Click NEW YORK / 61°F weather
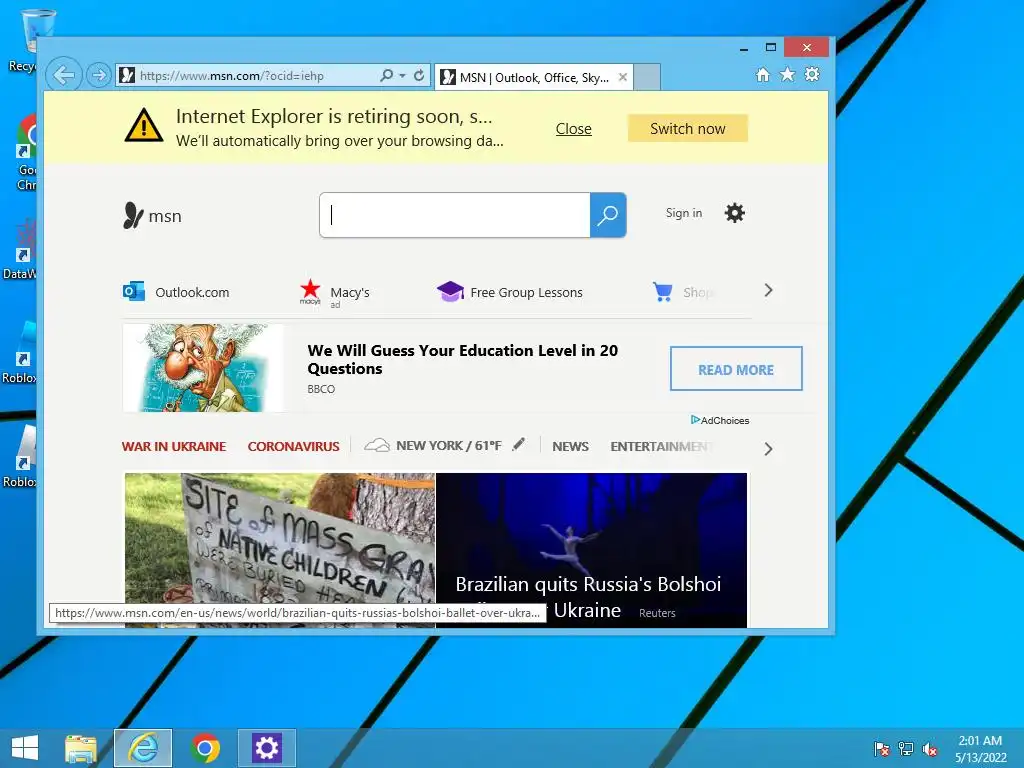Viewport: 1024px width, 768px height. 449,445
